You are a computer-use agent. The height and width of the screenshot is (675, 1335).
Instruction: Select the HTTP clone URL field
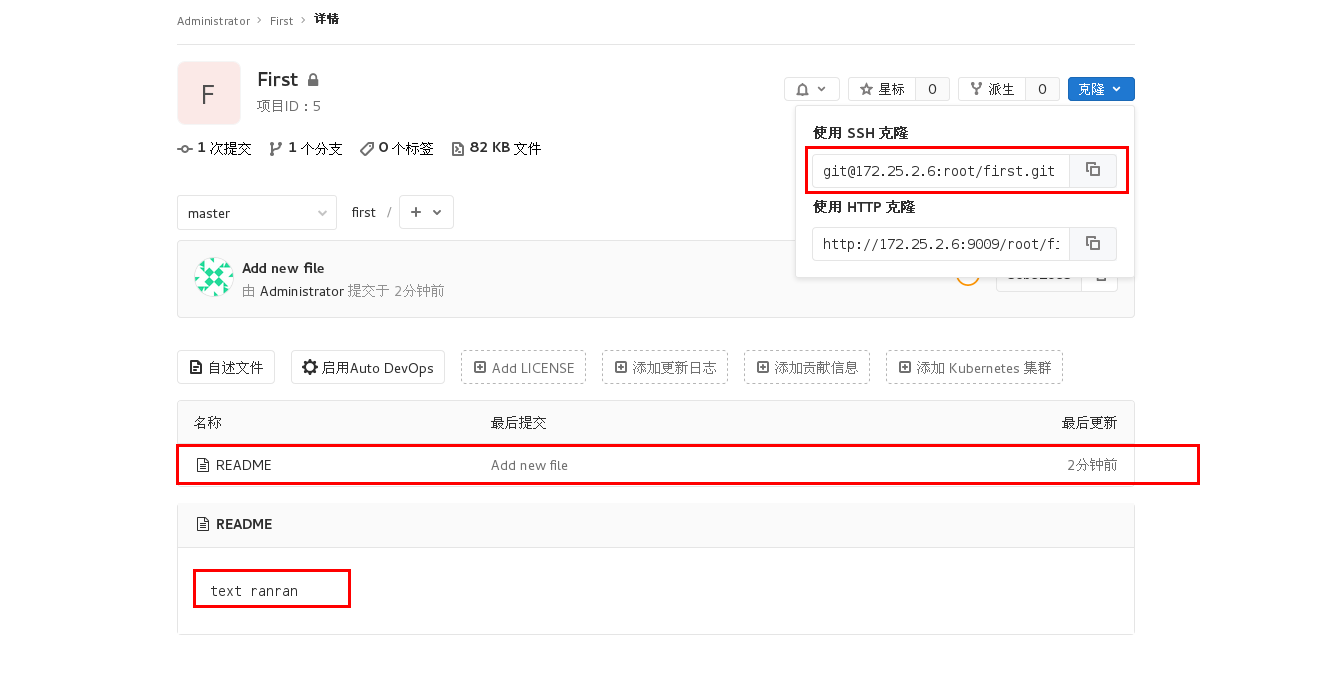tap(940, 243)
